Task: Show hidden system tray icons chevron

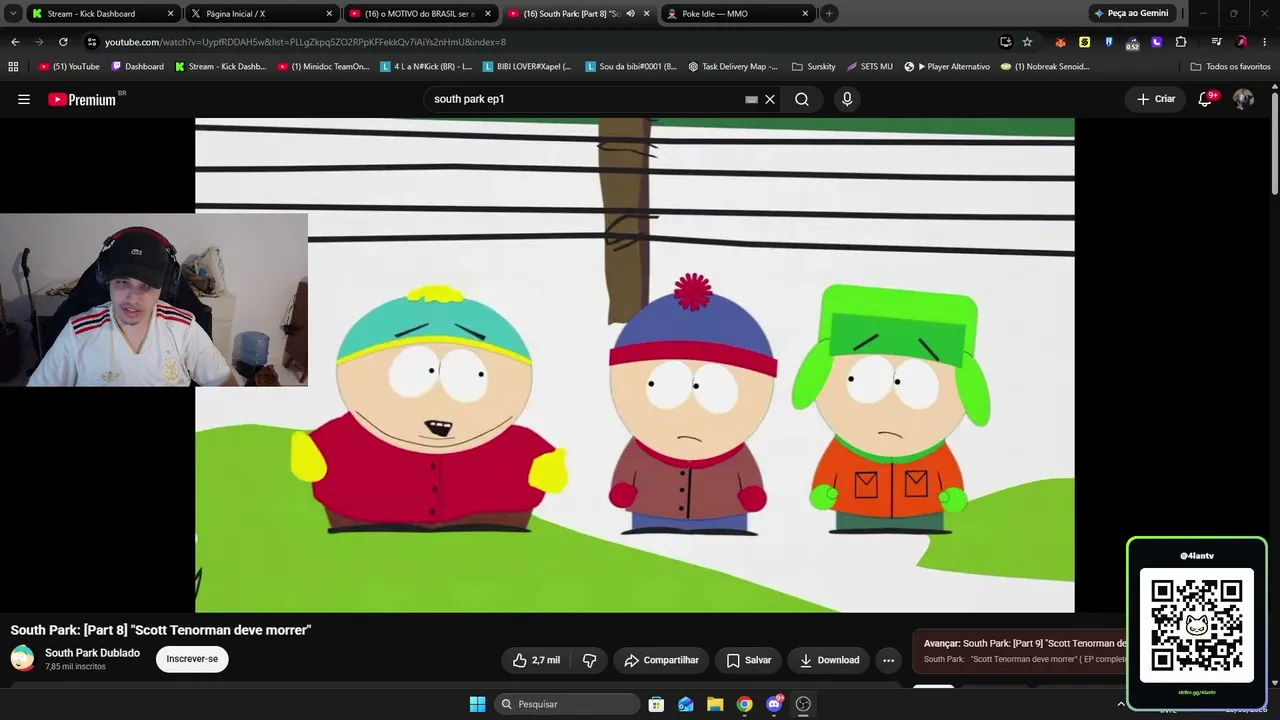Action: coord(1120,704)
